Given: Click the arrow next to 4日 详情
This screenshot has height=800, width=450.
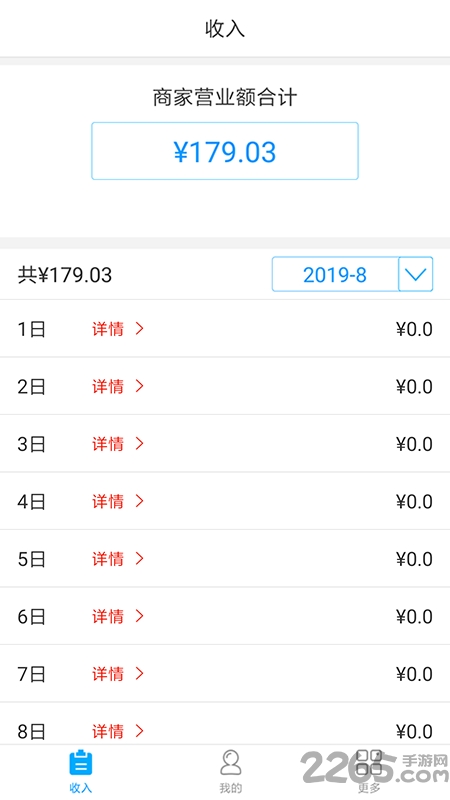Looking at the screenshot, I should (139, 502).
